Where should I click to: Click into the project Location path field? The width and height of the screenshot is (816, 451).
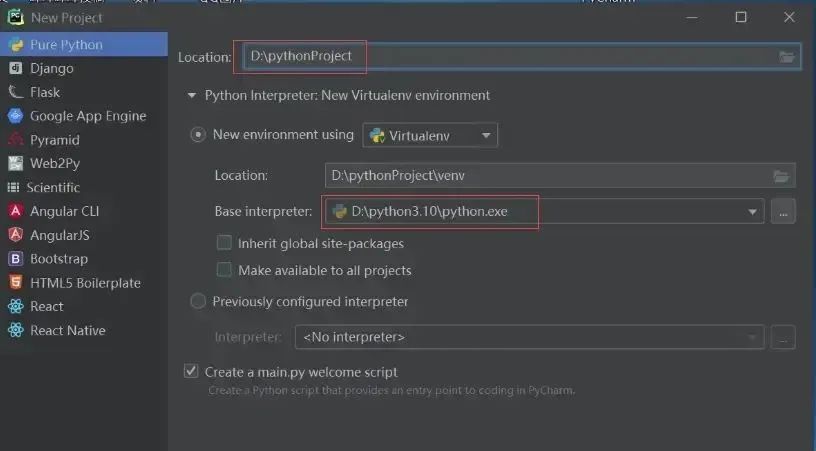[x=521, y=57]
